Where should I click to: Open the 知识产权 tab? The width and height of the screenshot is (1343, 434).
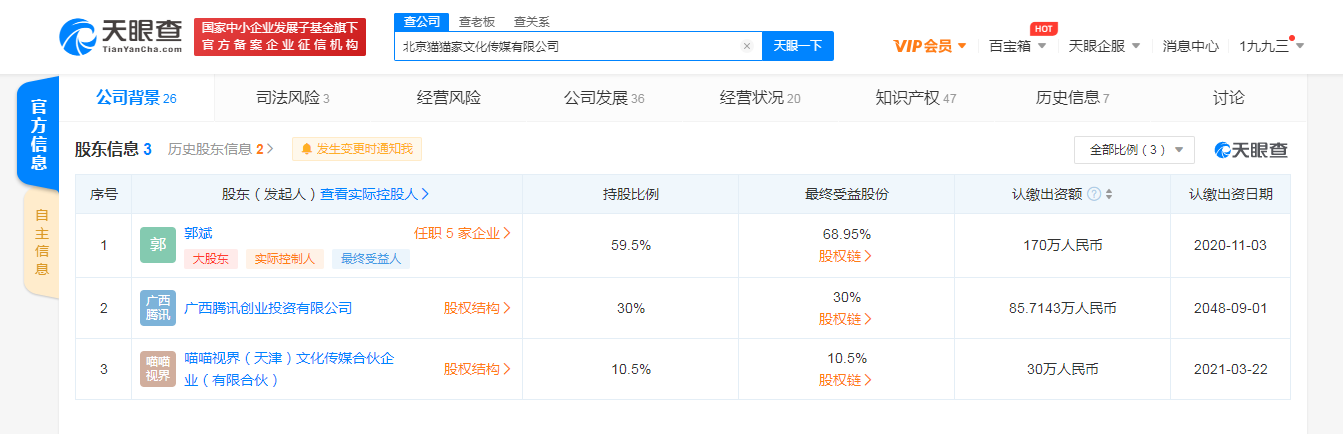(x=915, y=98)
